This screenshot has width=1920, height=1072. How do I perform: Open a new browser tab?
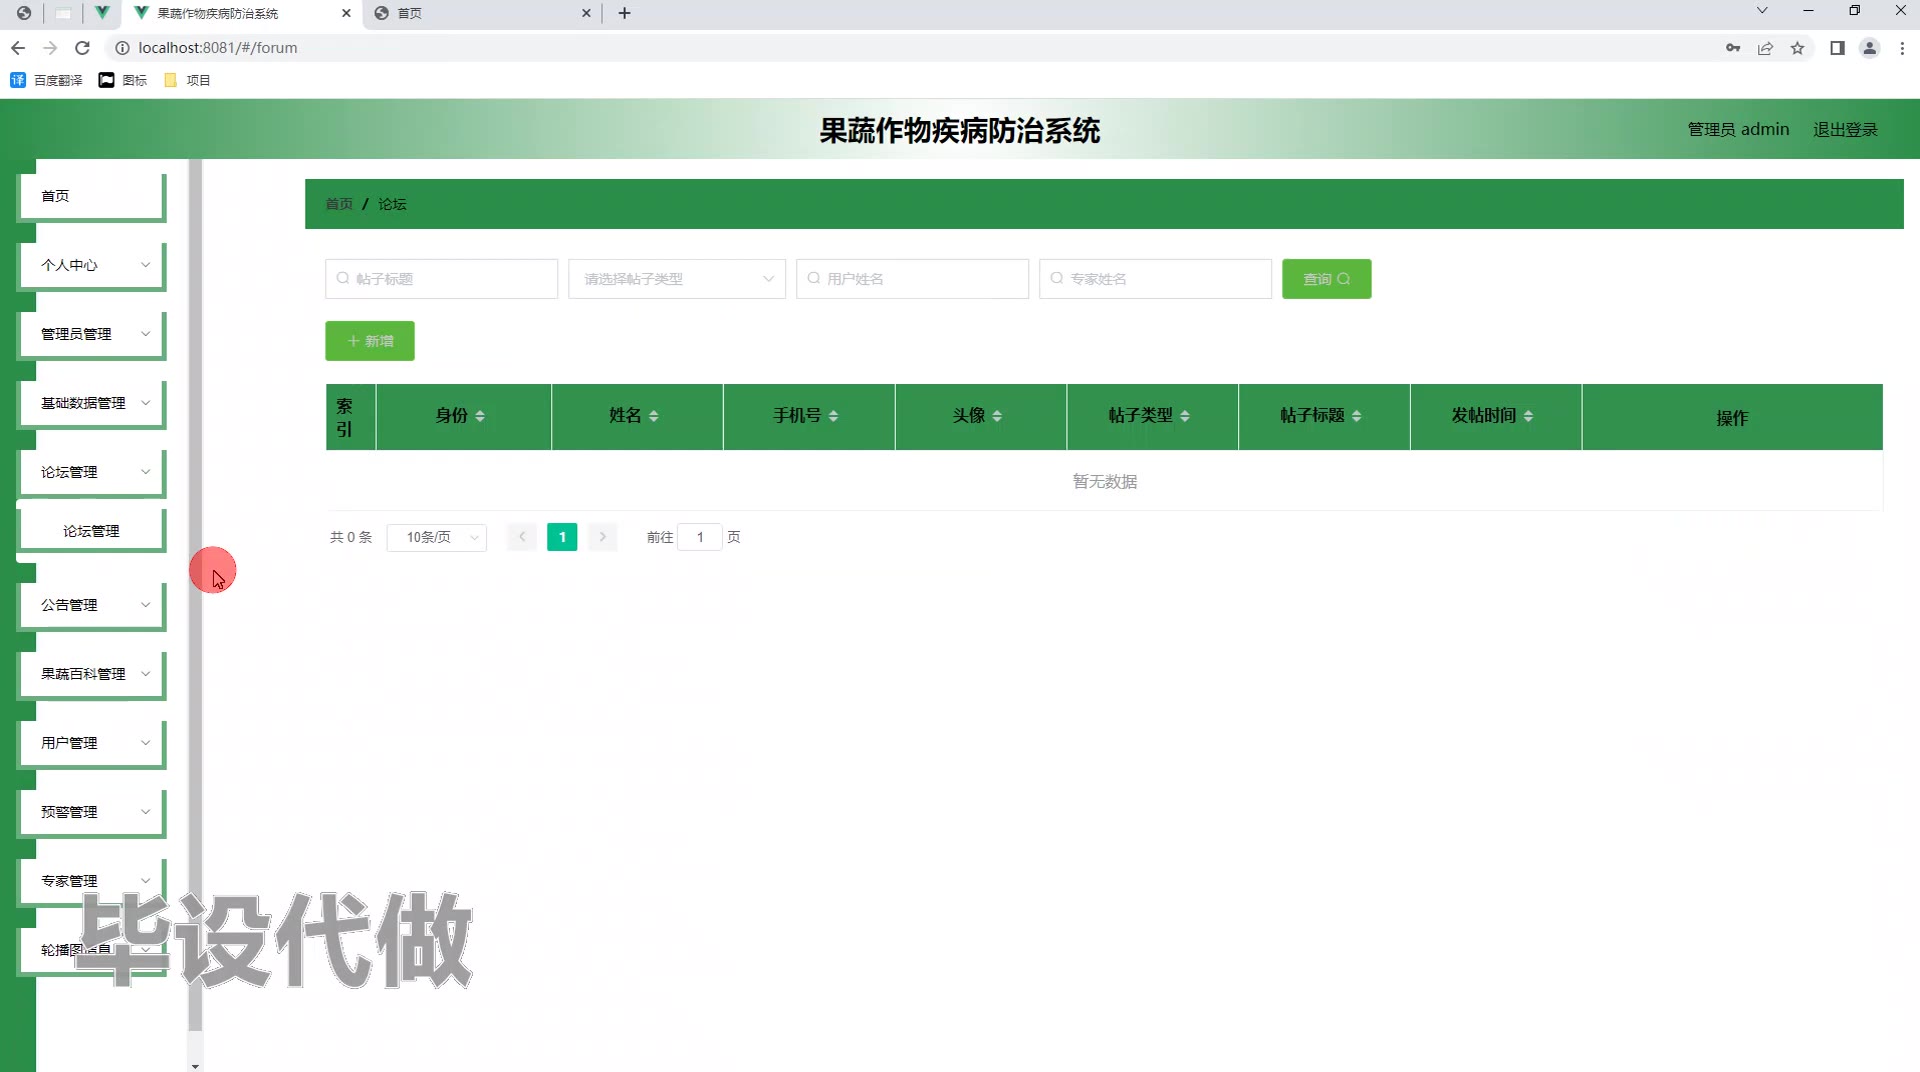(625, 13)
